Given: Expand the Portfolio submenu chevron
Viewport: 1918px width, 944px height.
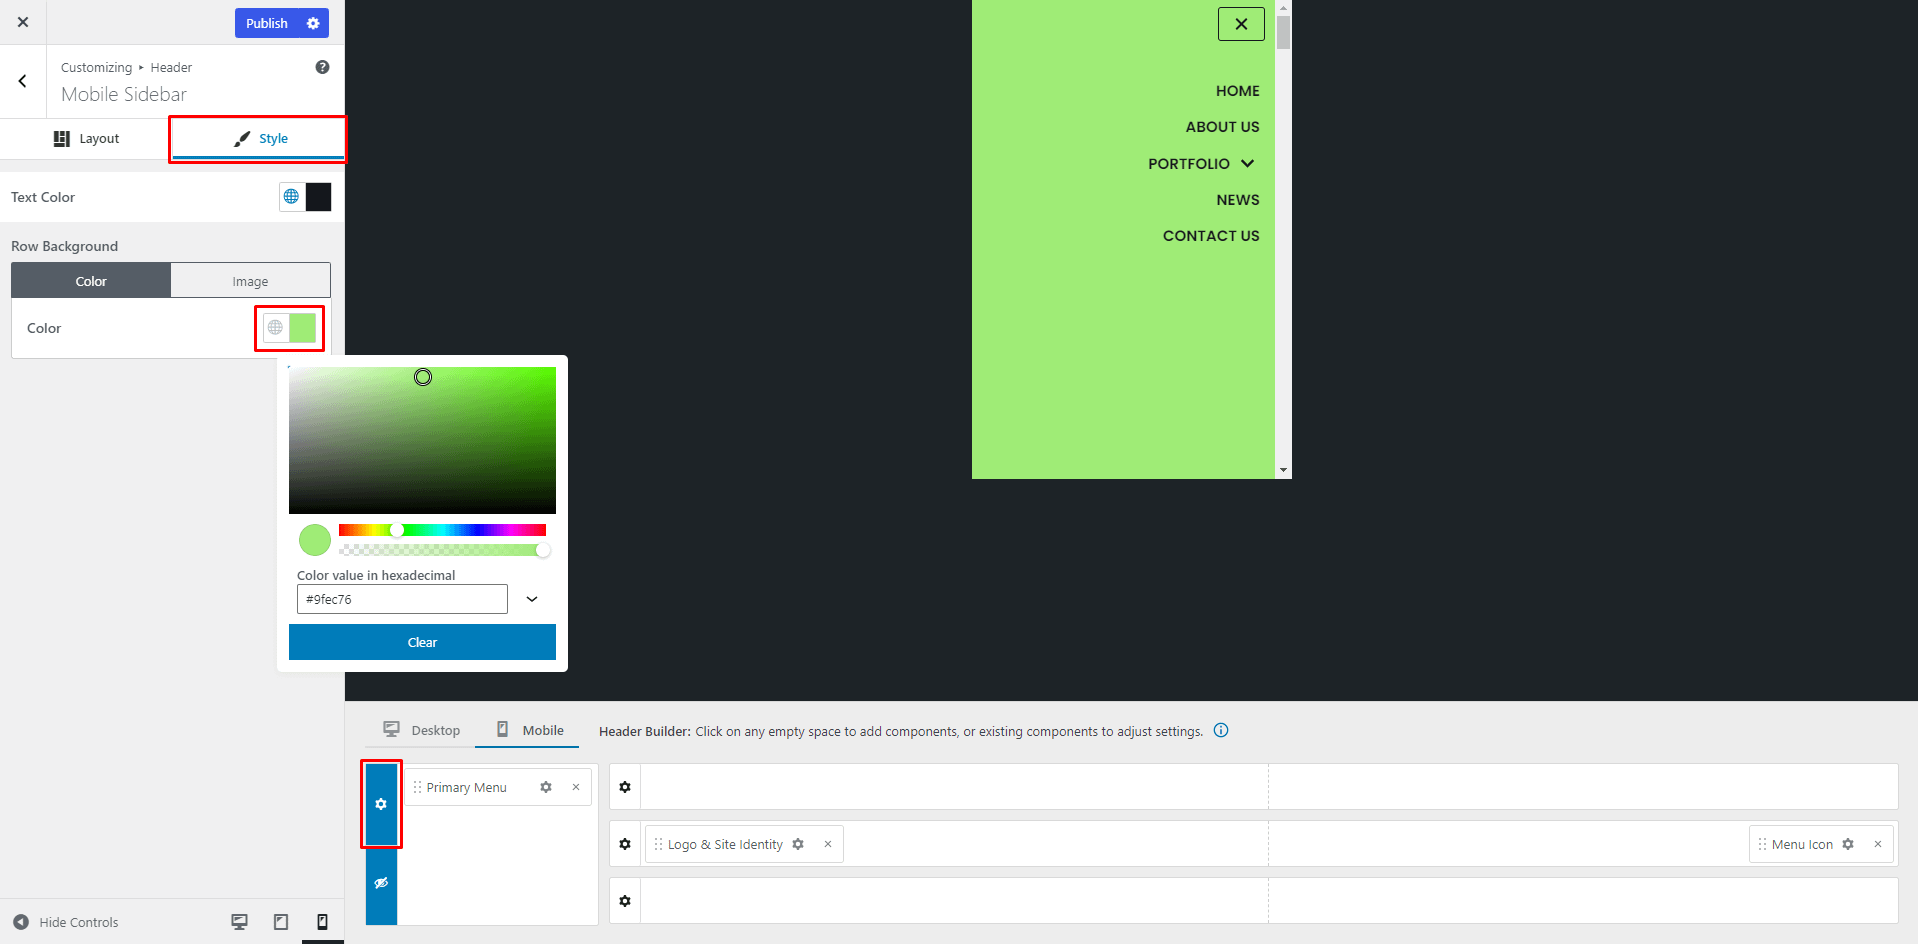Looking at the screenshot, I should pyautogui.click(x=1247, y=163).
